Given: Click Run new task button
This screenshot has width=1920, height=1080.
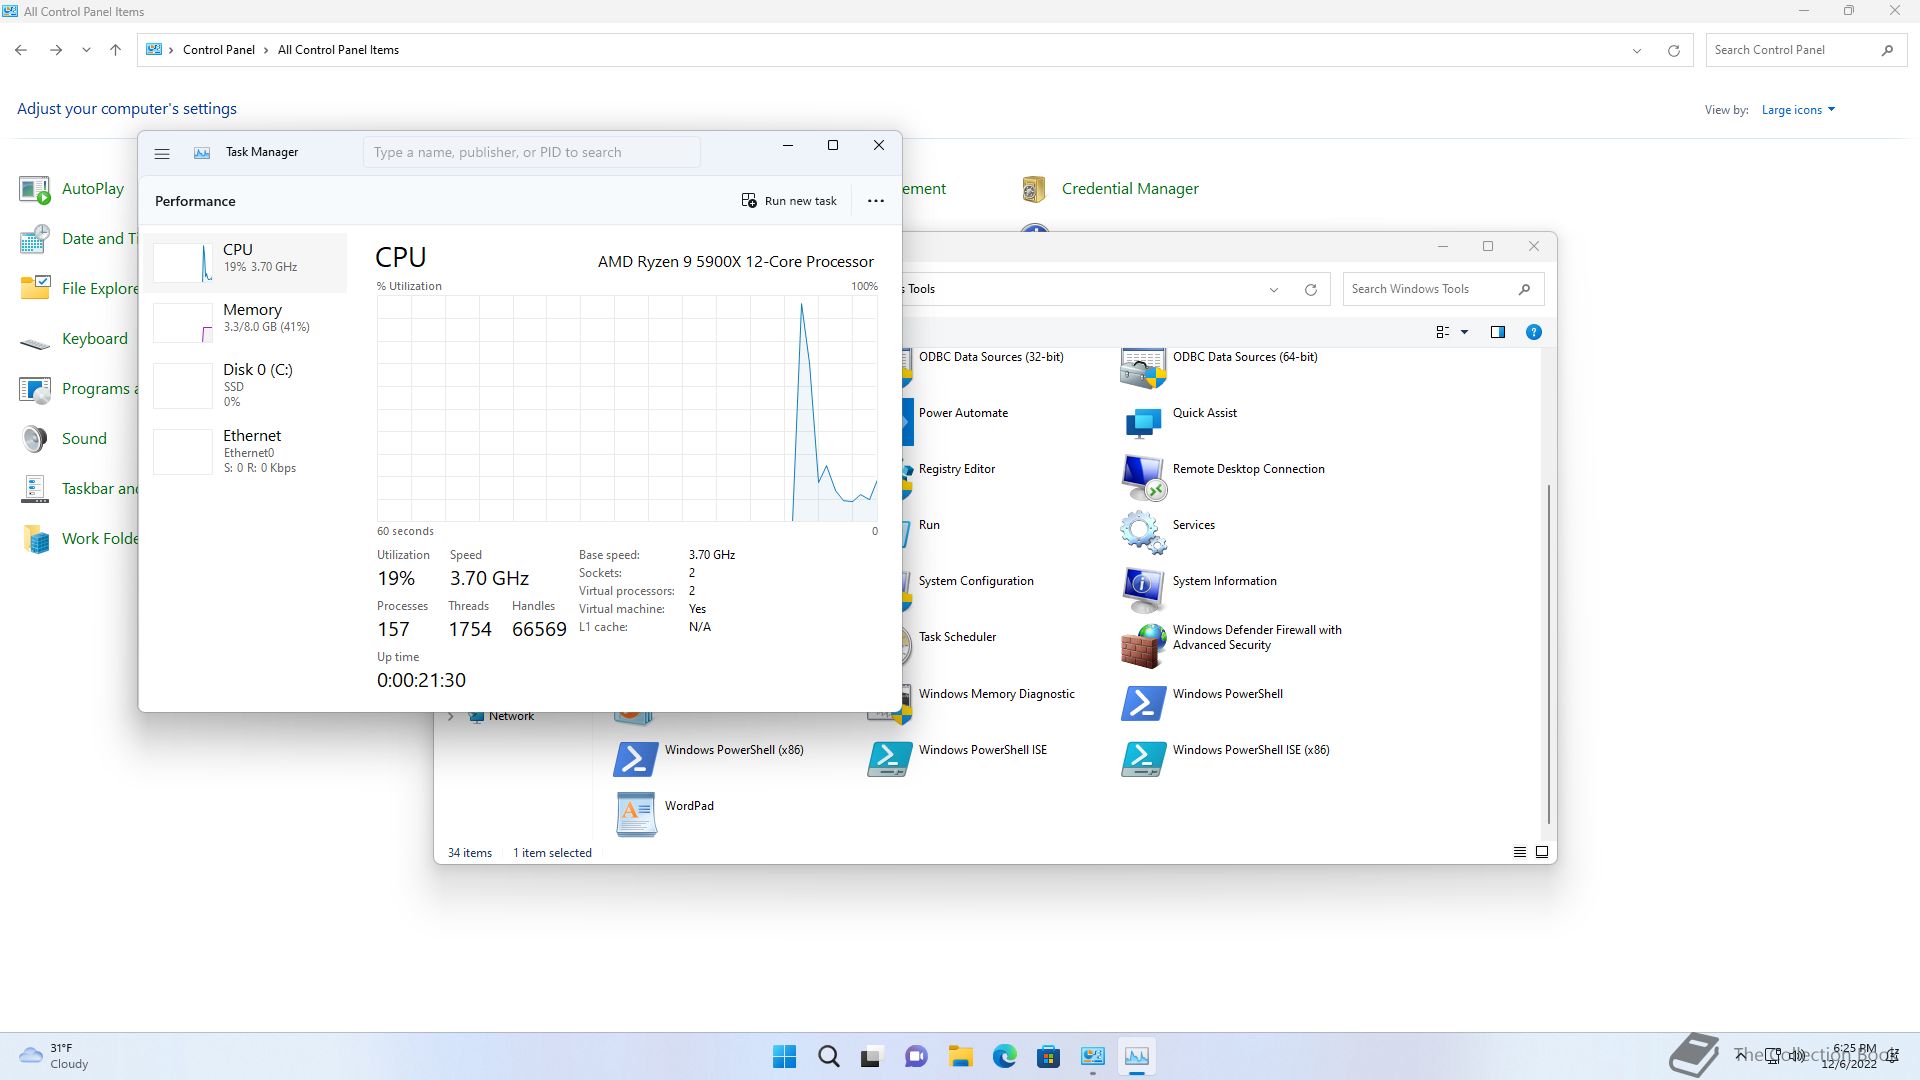Looking at the screenshot, I should click(x=789, y=201).
